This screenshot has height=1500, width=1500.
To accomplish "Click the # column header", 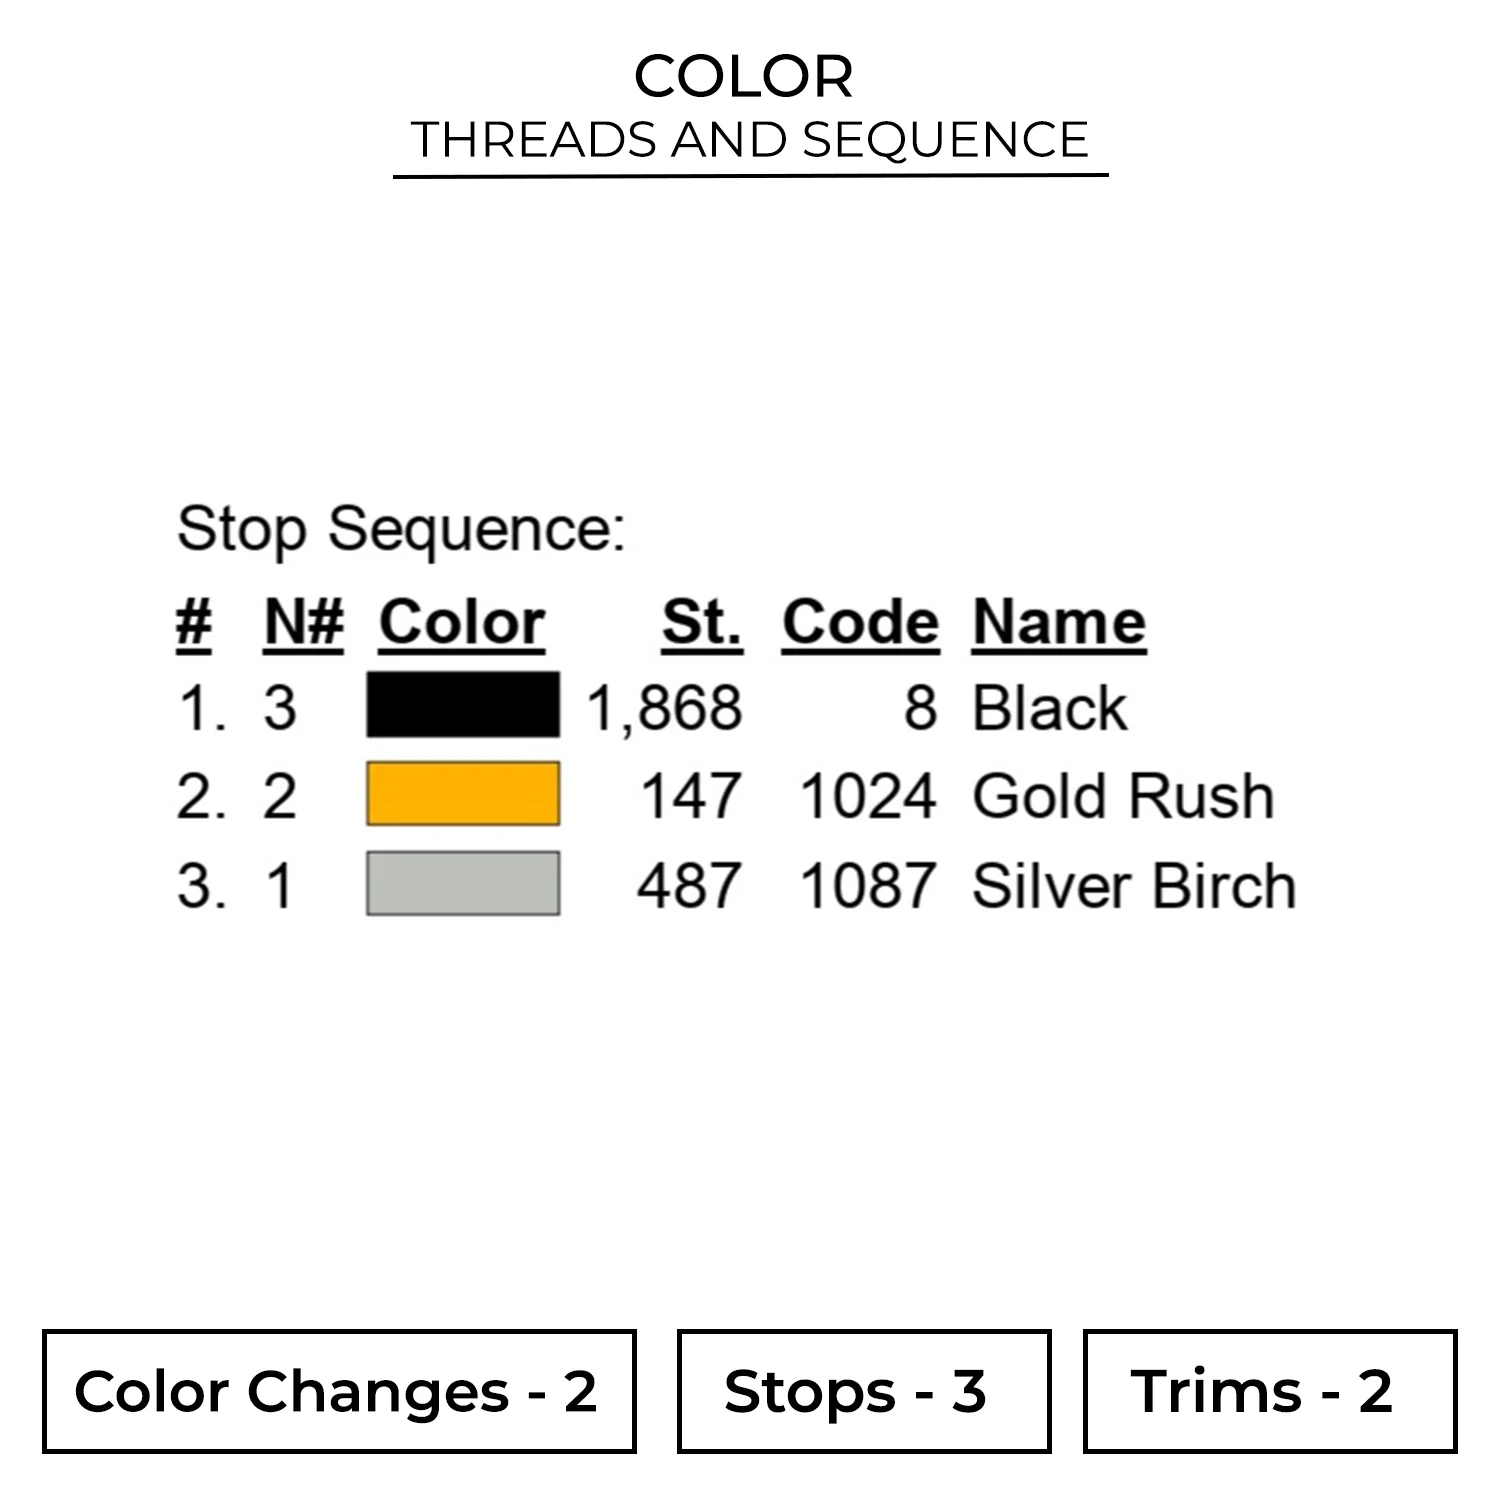I will (194, 623).
